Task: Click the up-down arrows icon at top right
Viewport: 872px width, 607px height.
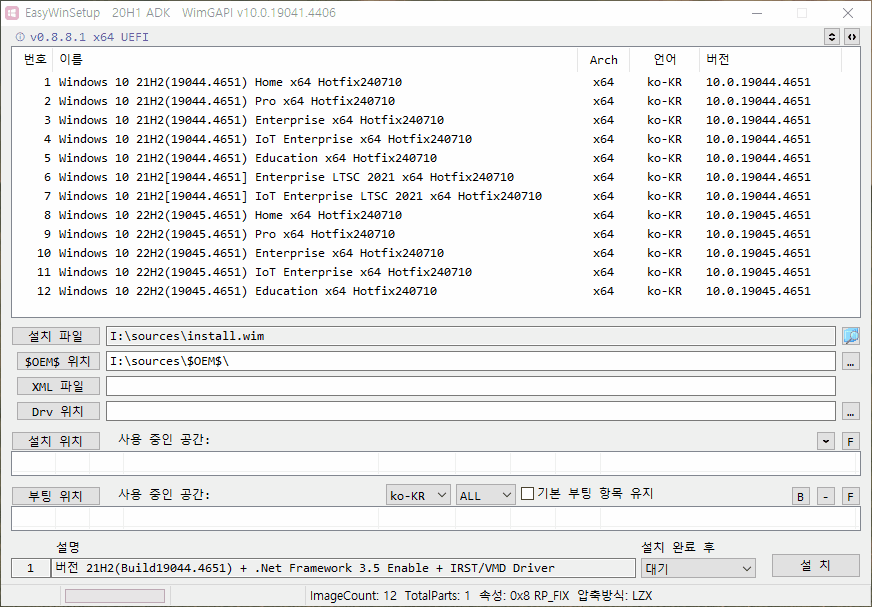Action: [x=831, y=37]
